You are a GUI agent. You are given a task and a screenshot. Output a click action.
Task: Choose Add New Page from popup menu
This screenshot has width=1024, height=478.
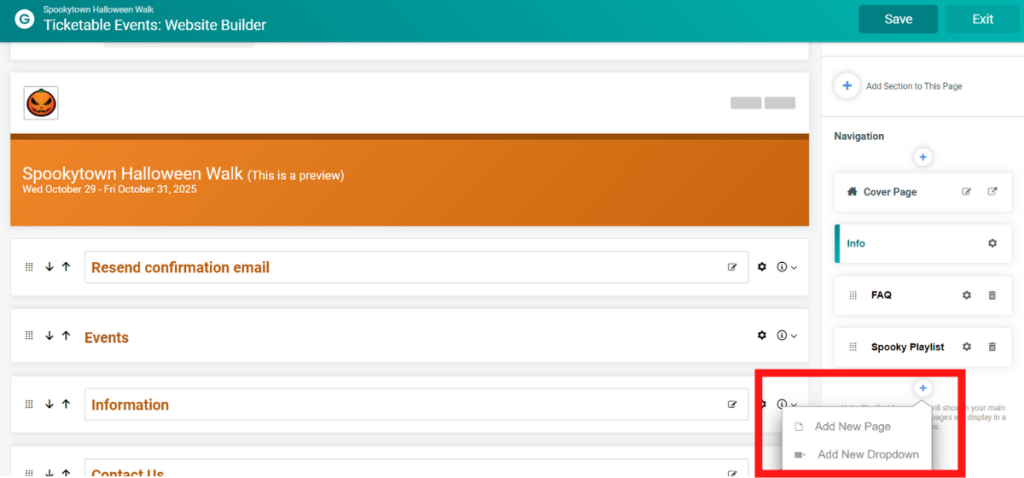coord(852,426)
